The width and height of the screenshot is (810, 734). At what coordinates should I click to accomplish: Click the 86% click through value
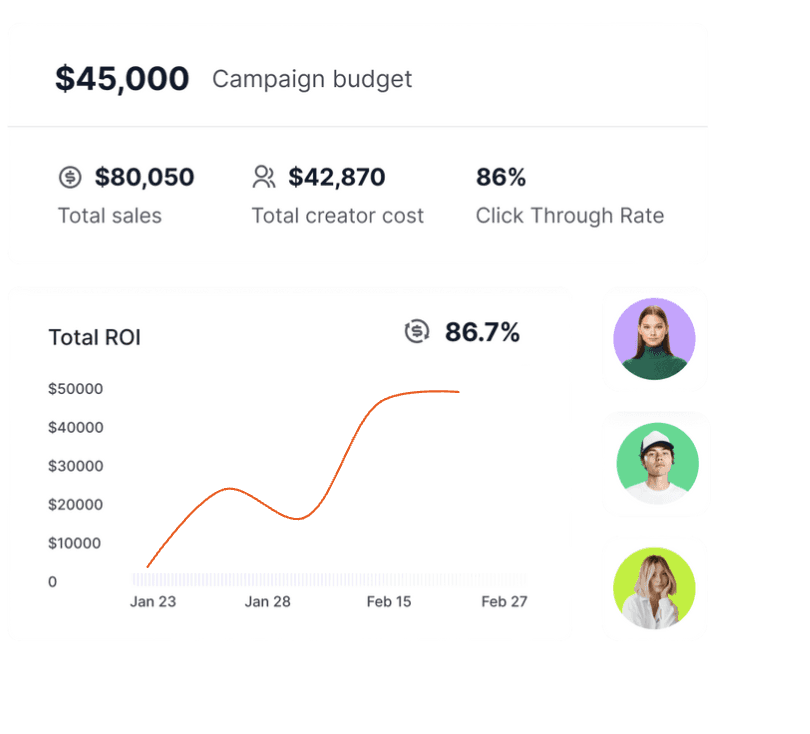(x=501, y=177)
